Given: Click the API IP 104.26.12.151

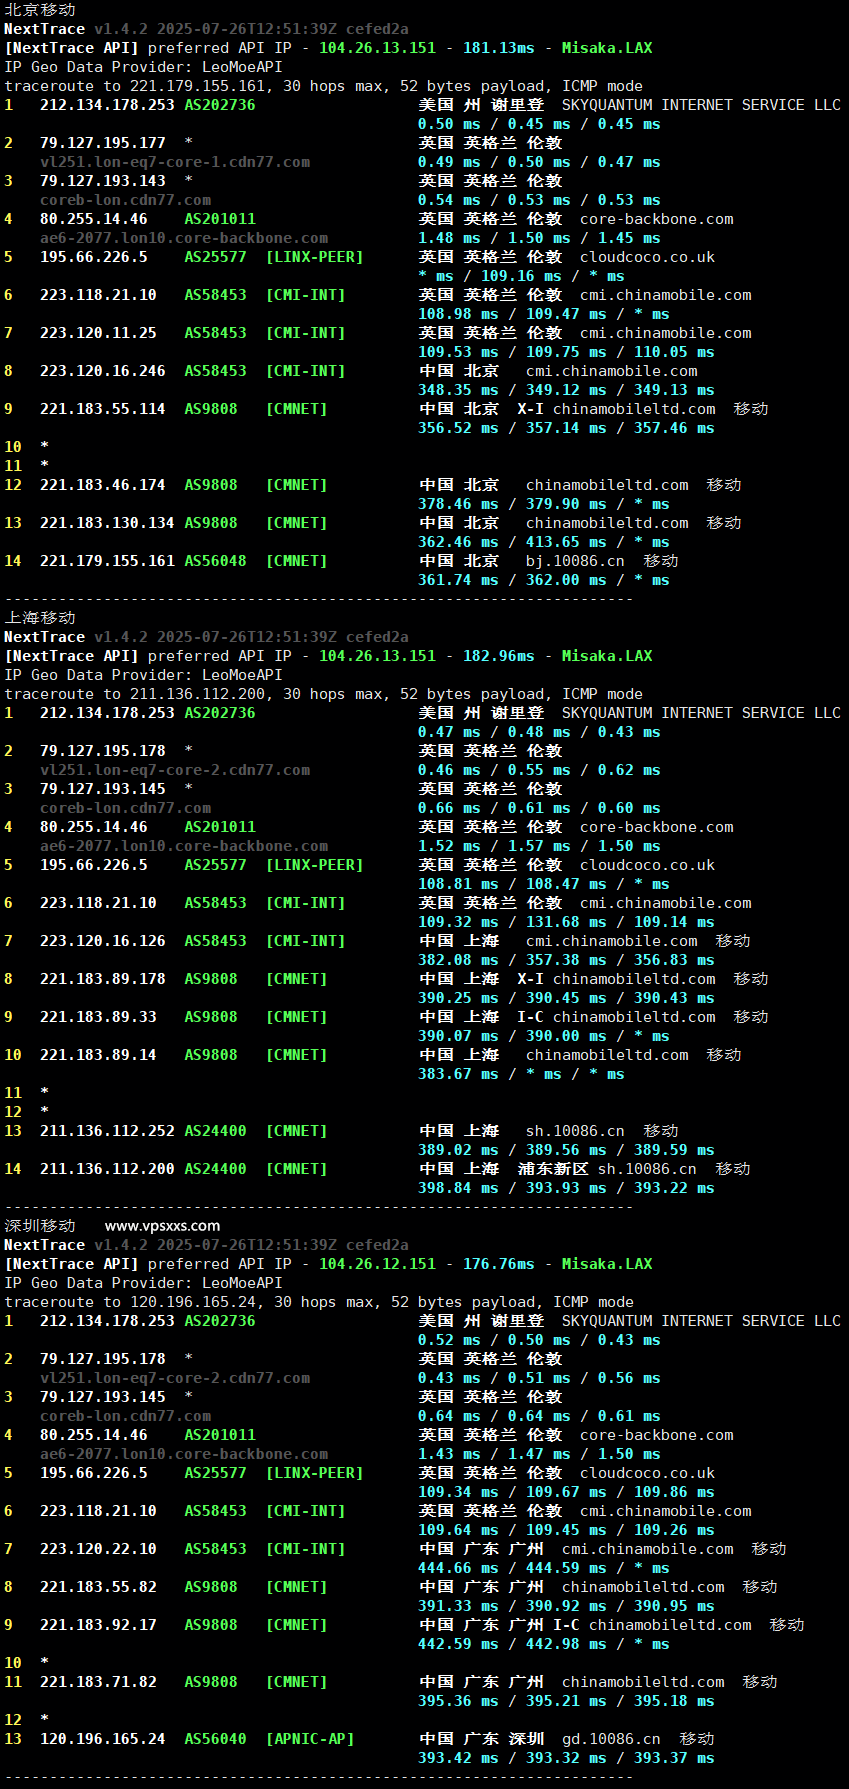Looking at the screenshot, I should point(377,1264).
